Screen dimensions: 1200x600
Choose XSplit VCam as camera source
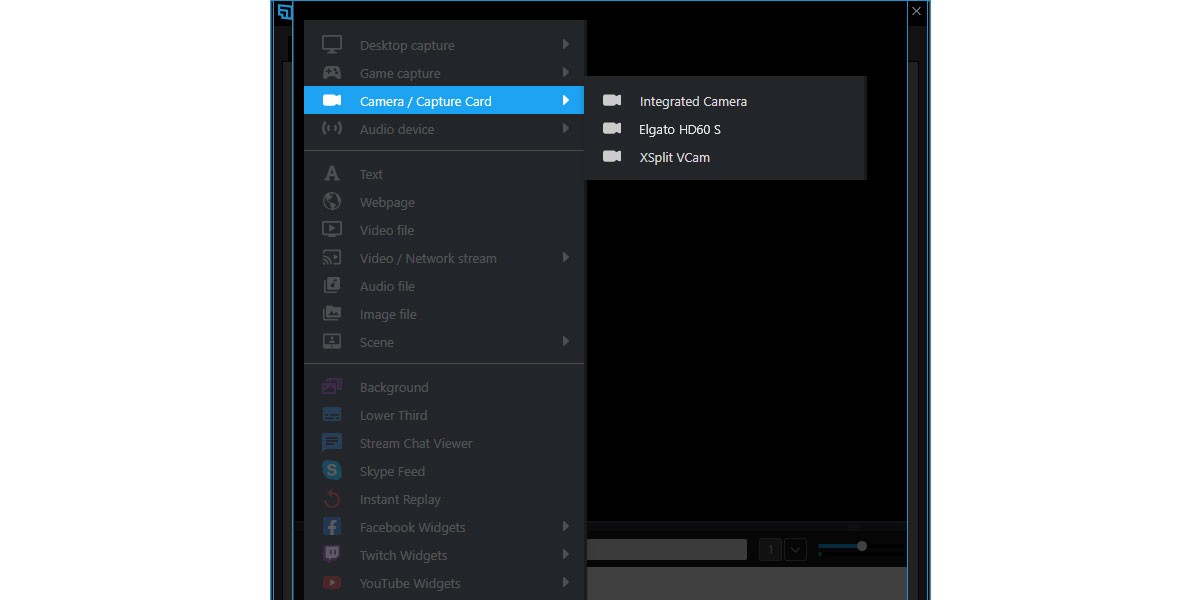(x=675, y=157)
